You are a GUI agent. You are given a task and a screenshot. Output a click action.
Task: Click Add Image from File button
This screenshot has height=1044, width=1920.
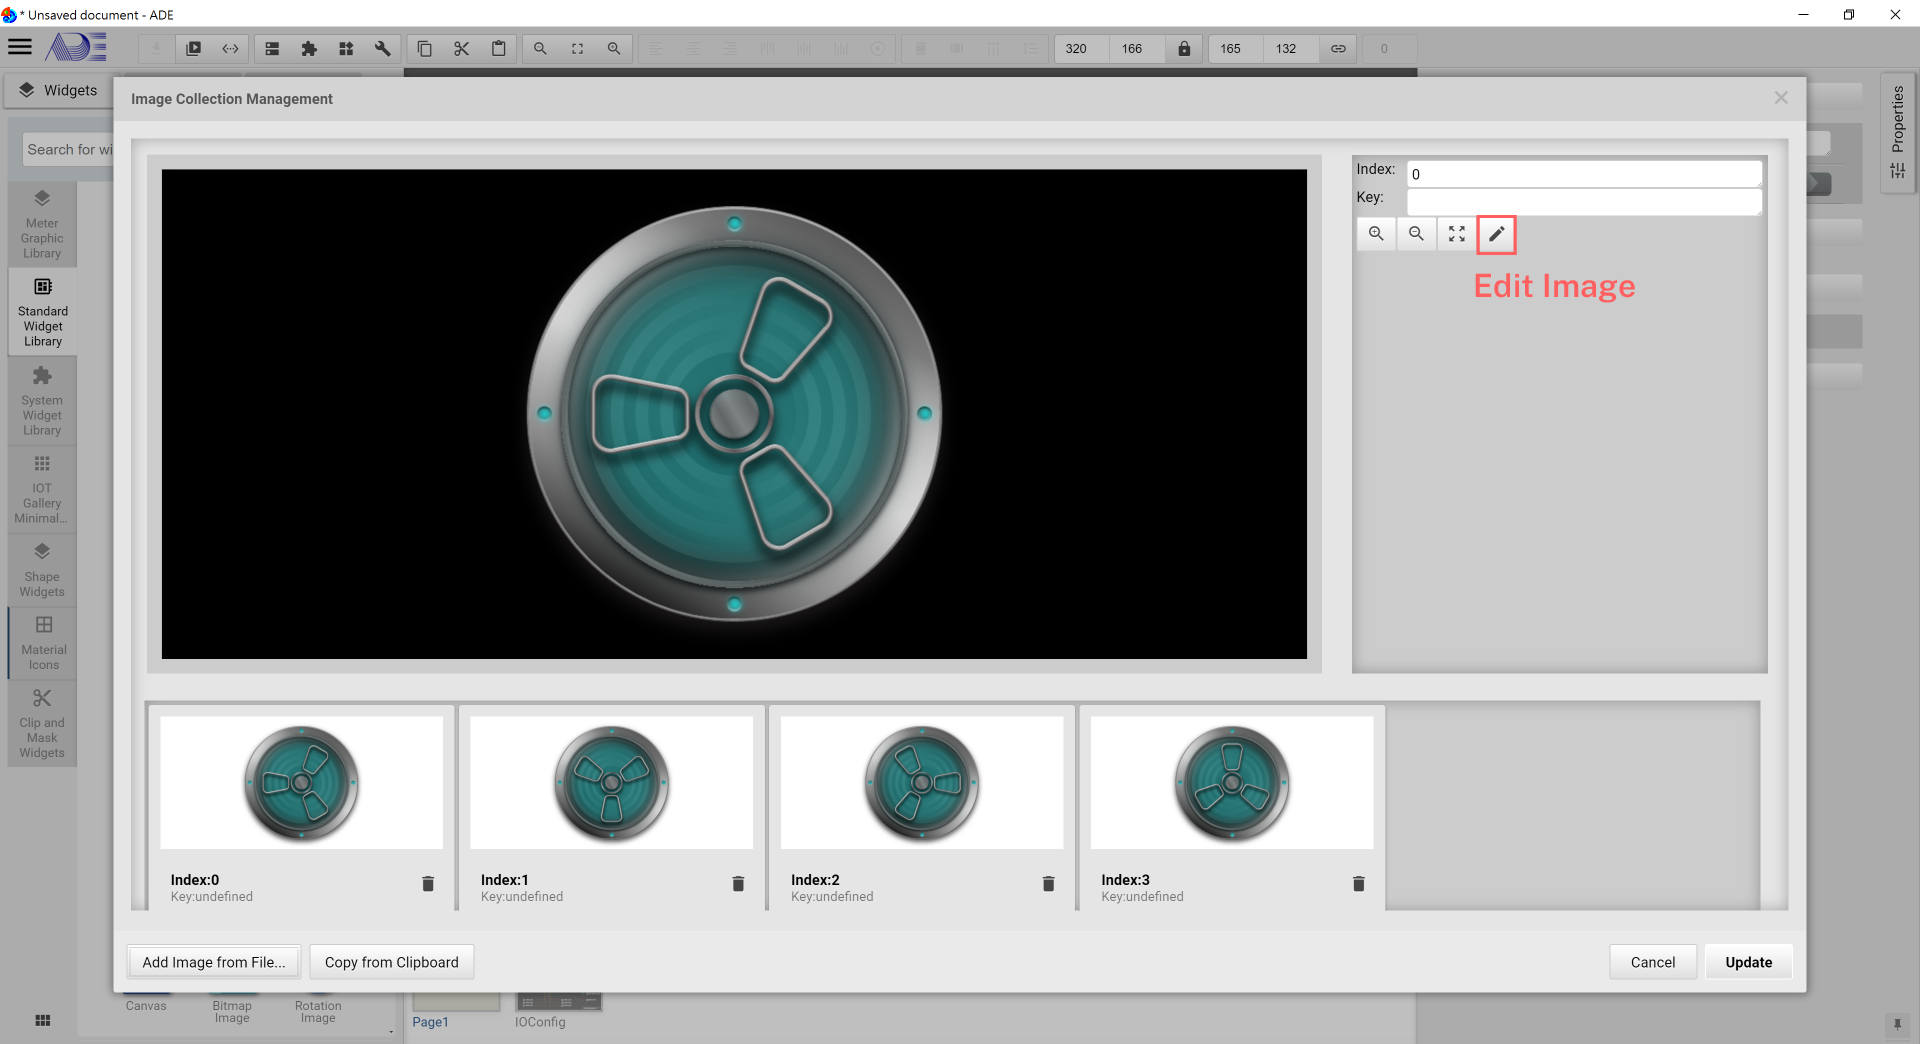point(213,962)
